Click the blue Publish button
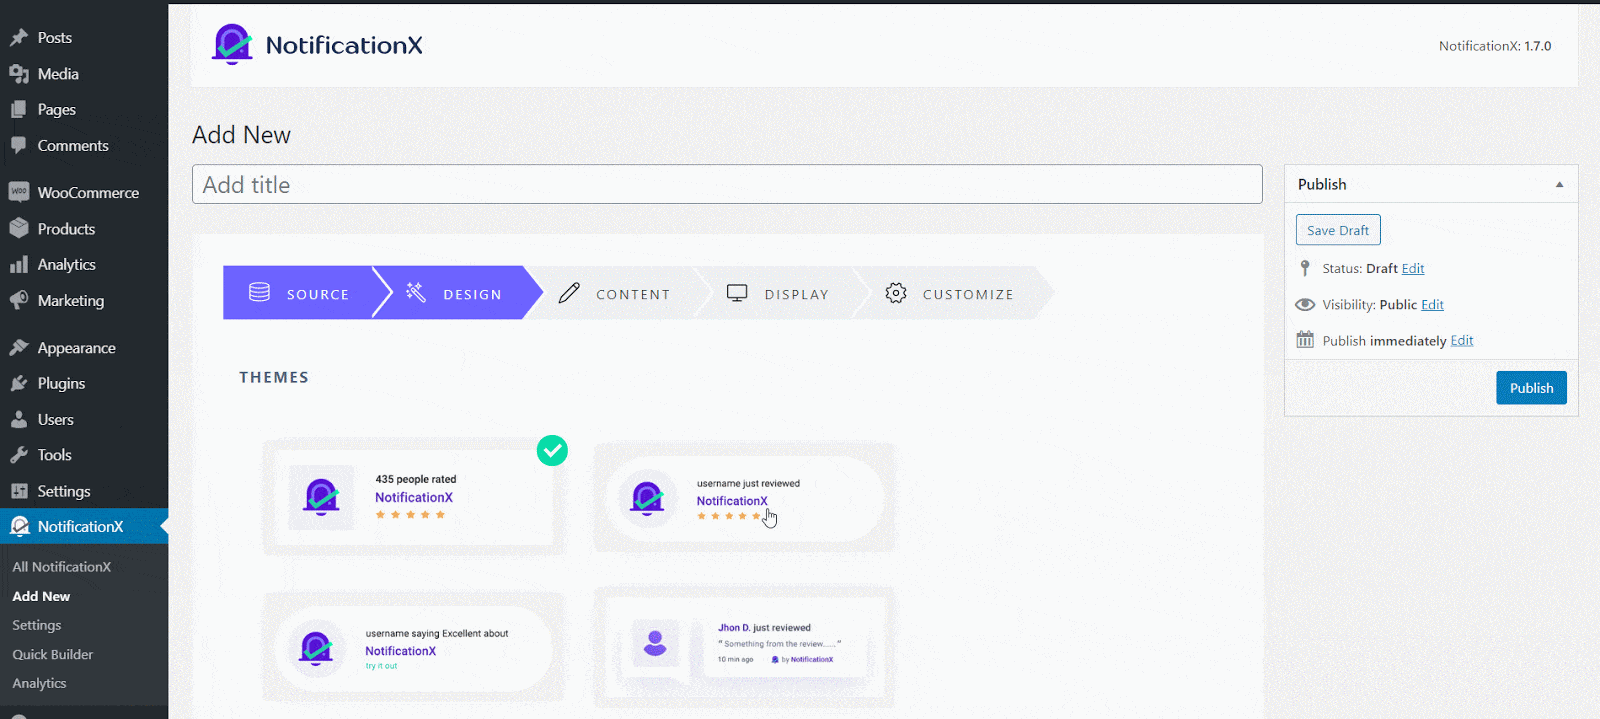 point(1531,388)
